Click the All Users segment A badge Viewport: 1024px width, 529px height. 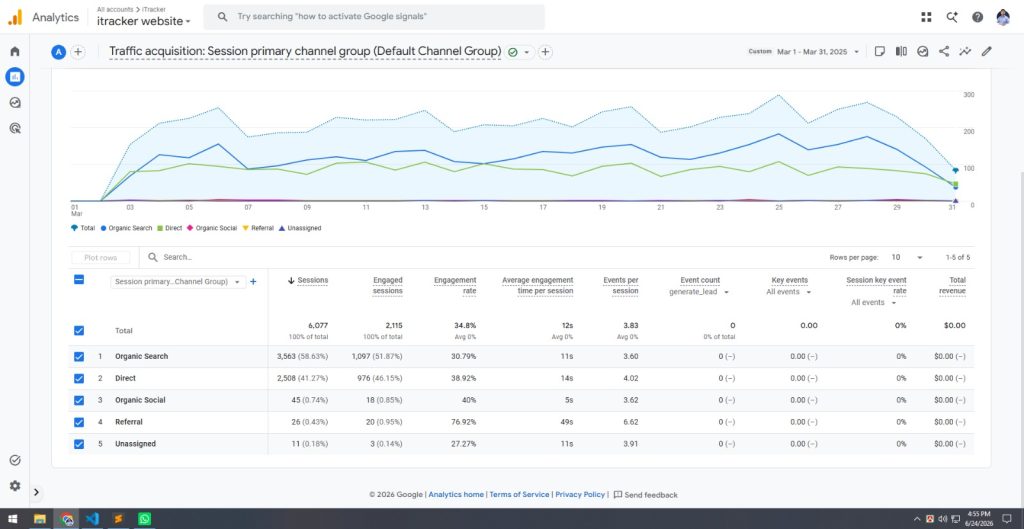click(x=59, y=52)
